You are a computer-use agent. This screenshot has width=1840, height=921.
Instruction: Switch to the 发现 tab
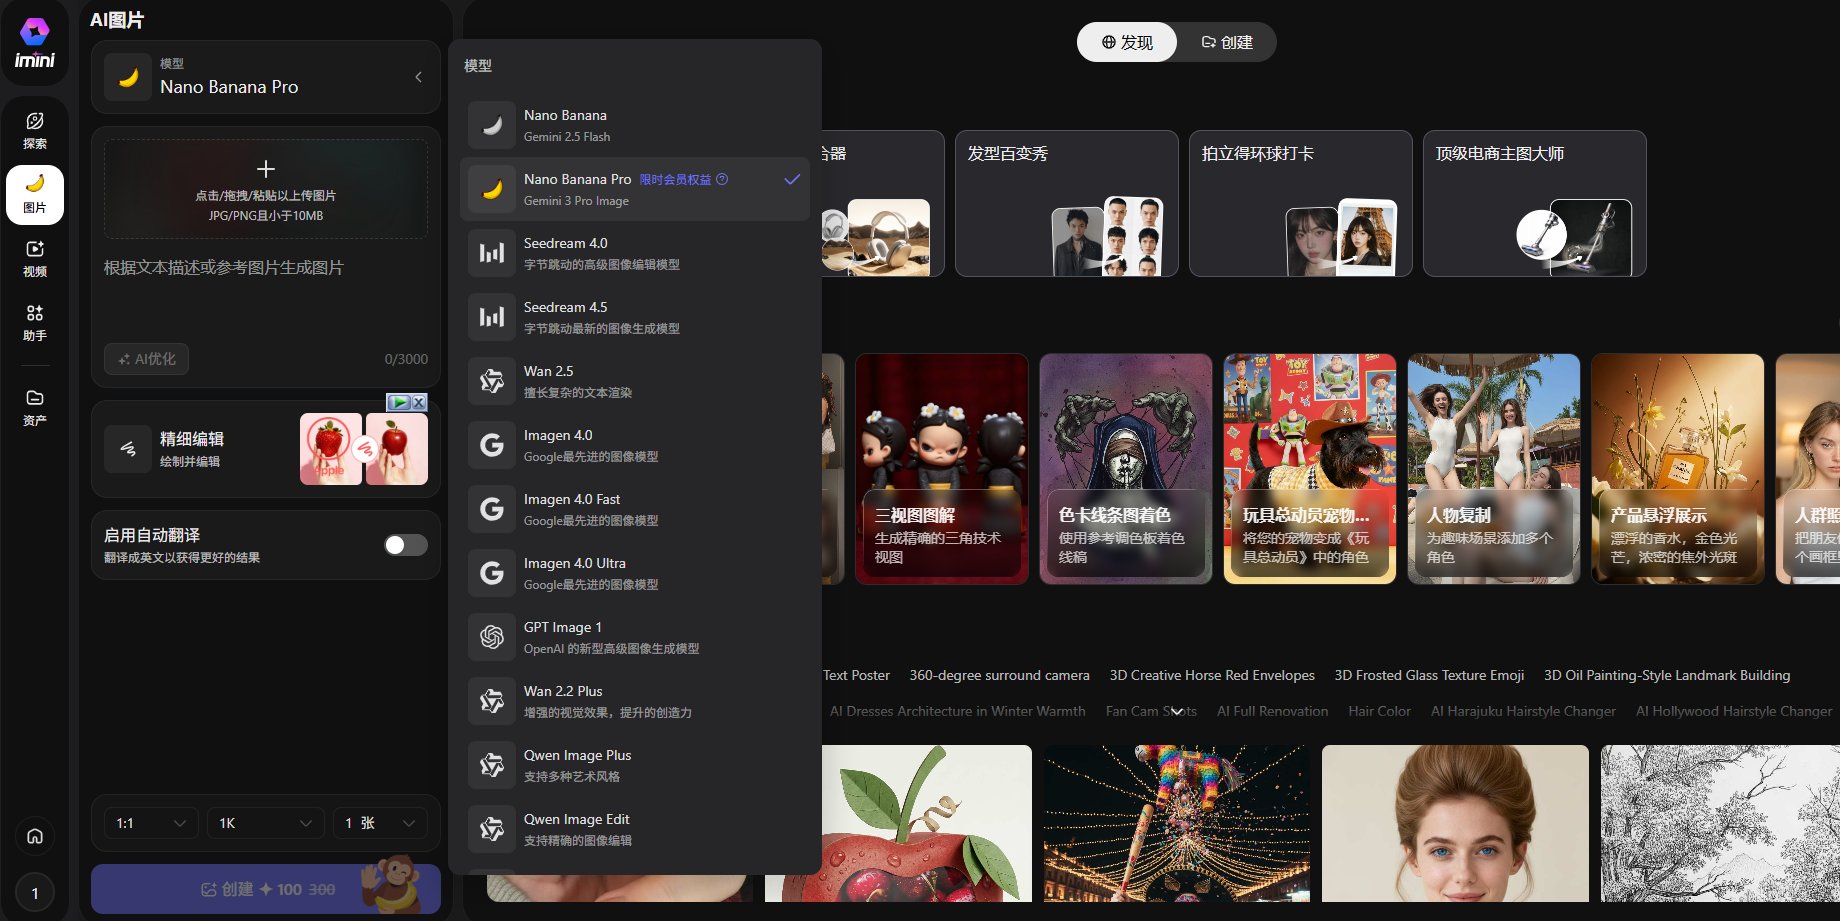pos(1127,42)
